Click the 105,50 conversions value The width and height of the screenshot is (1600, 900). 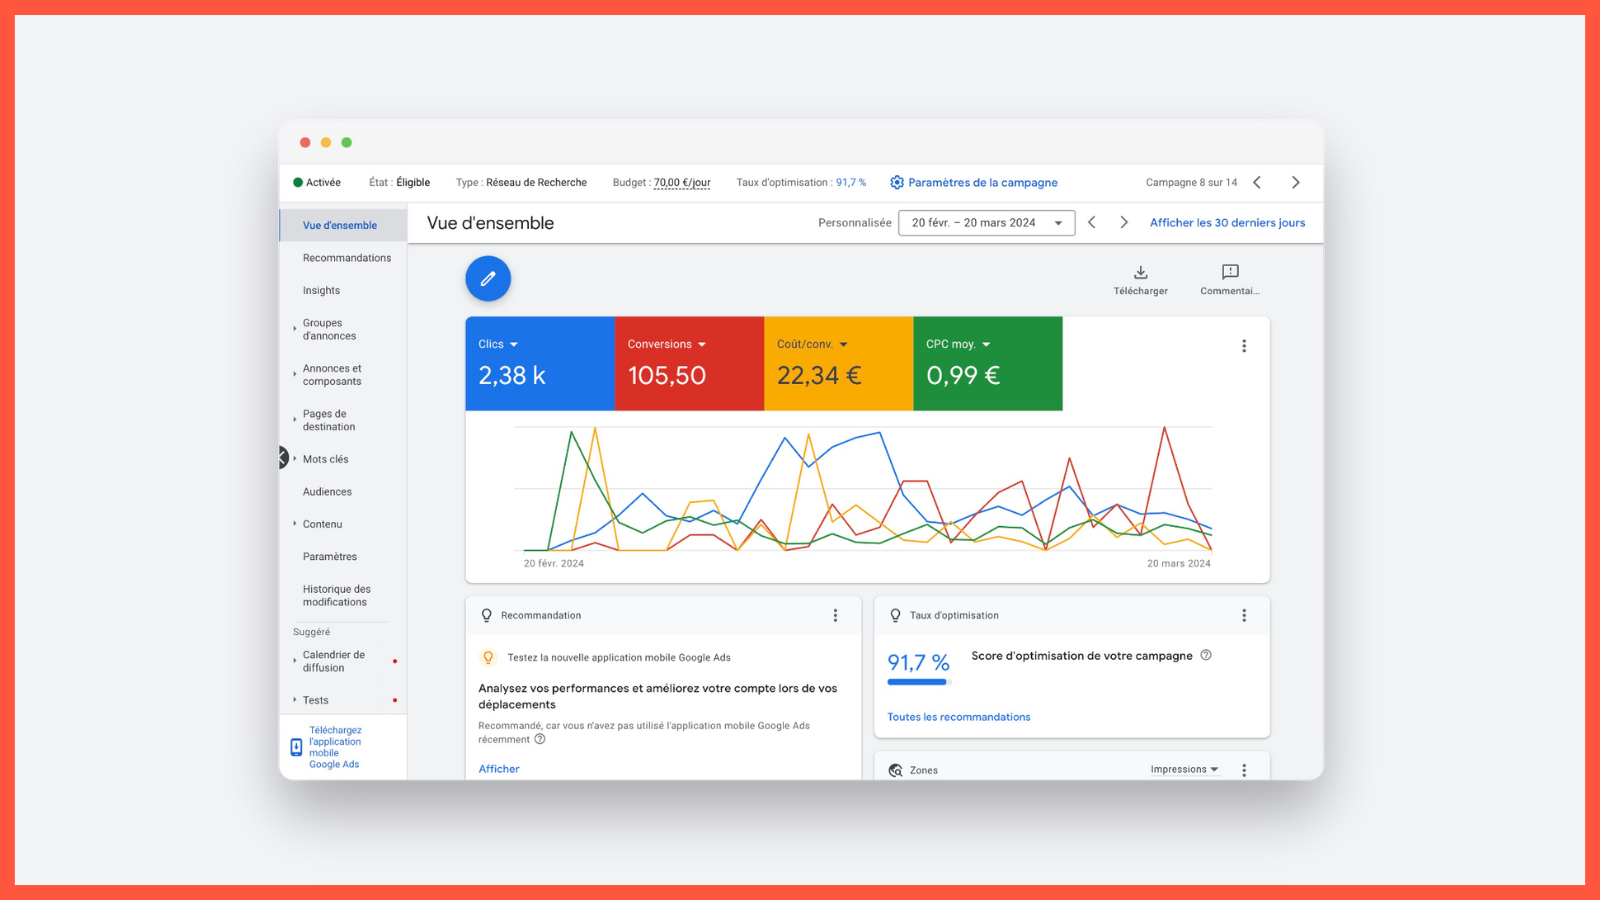pos(667,375)
